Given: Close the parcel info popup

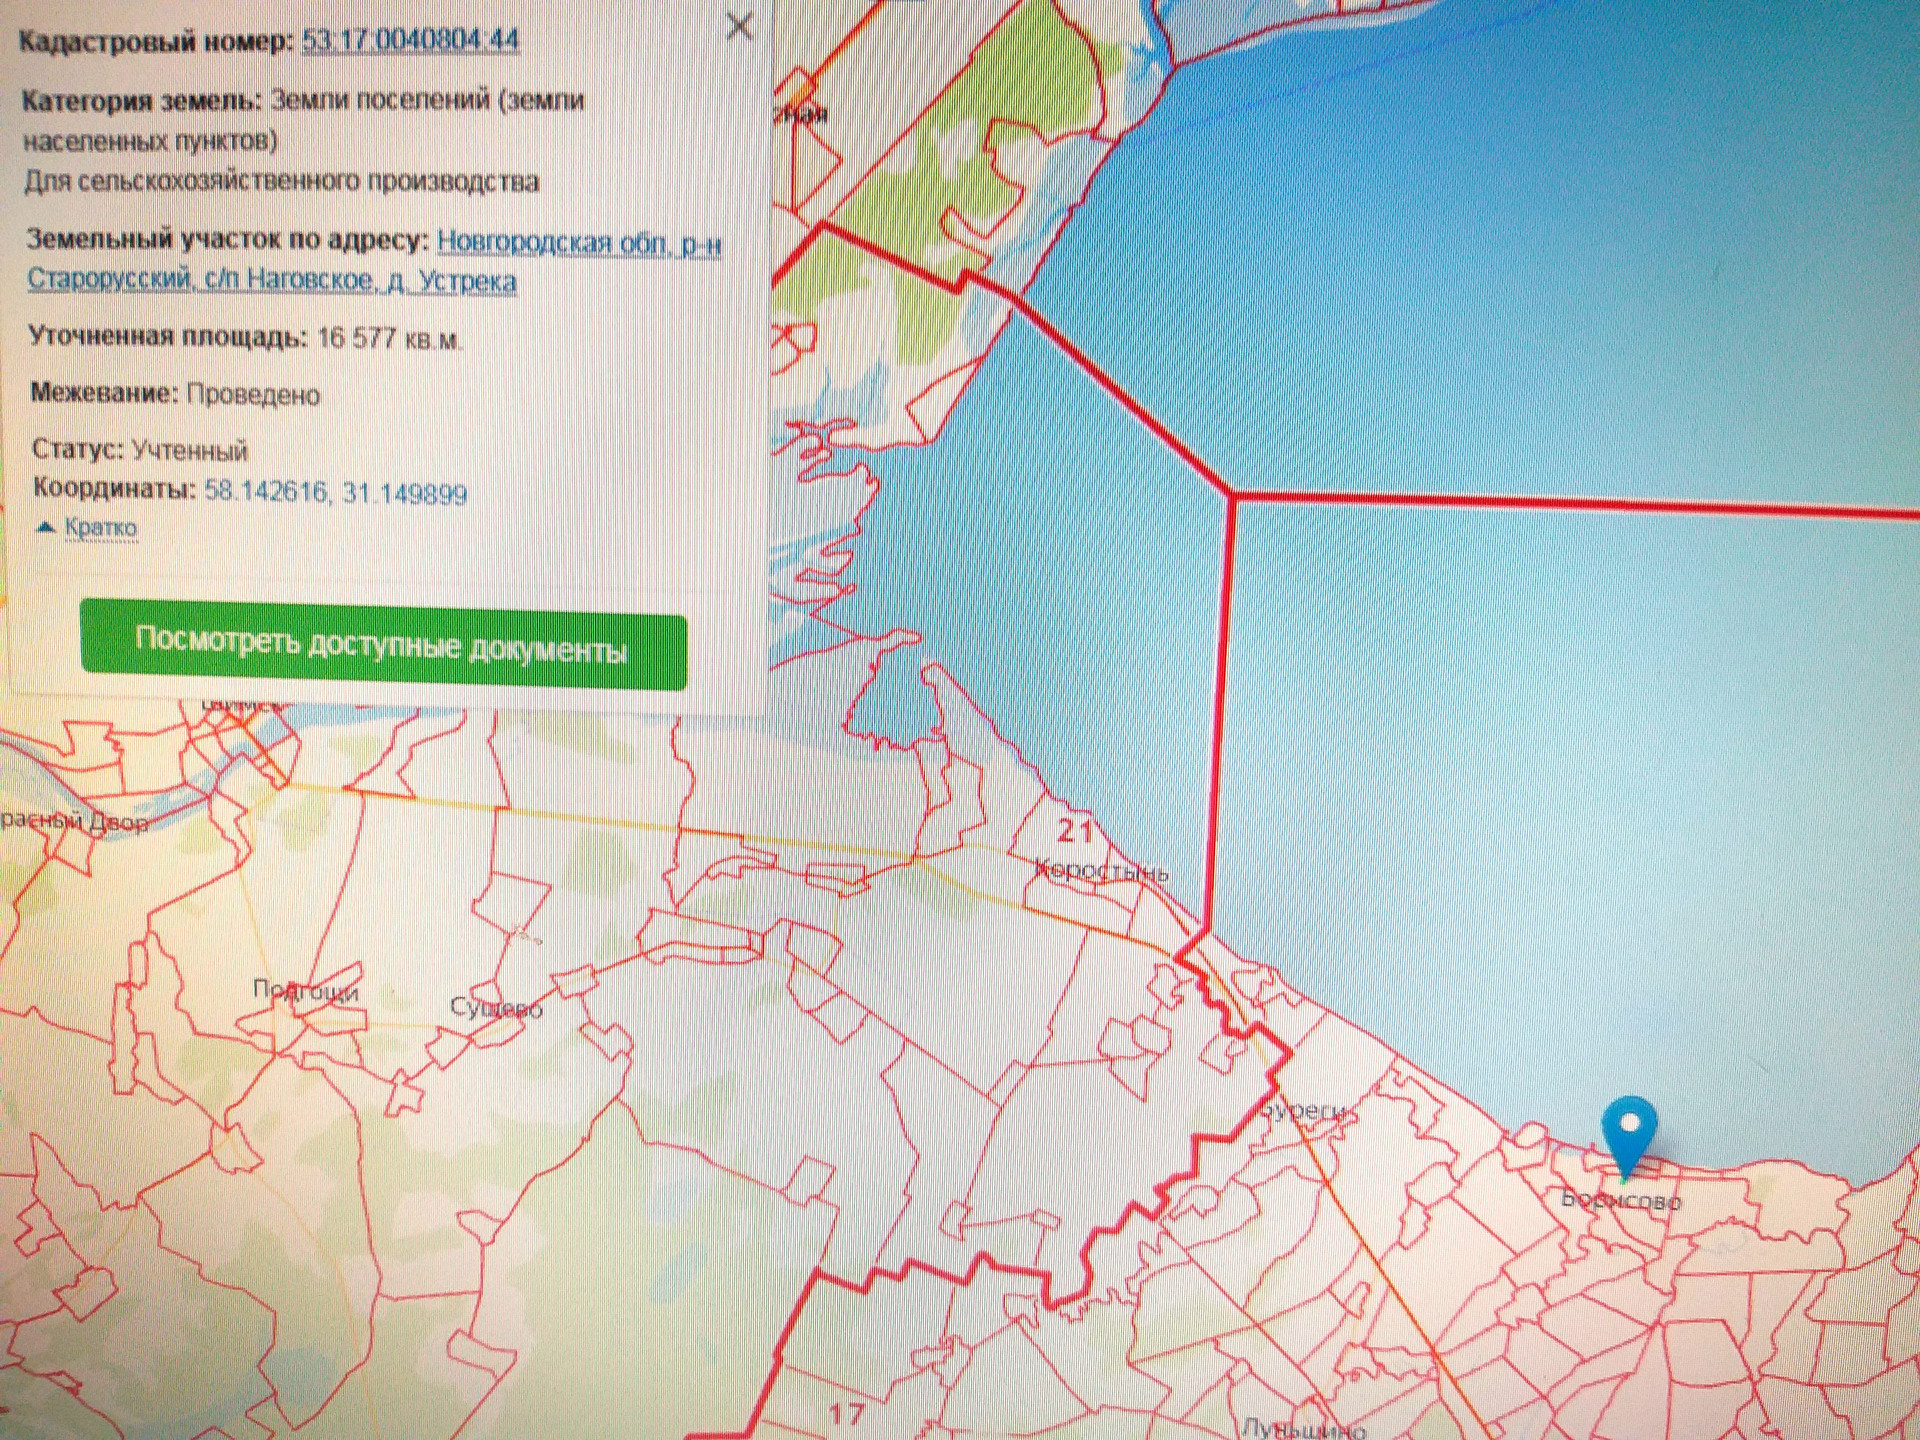Looking at the screenshot, I should 739,26.
